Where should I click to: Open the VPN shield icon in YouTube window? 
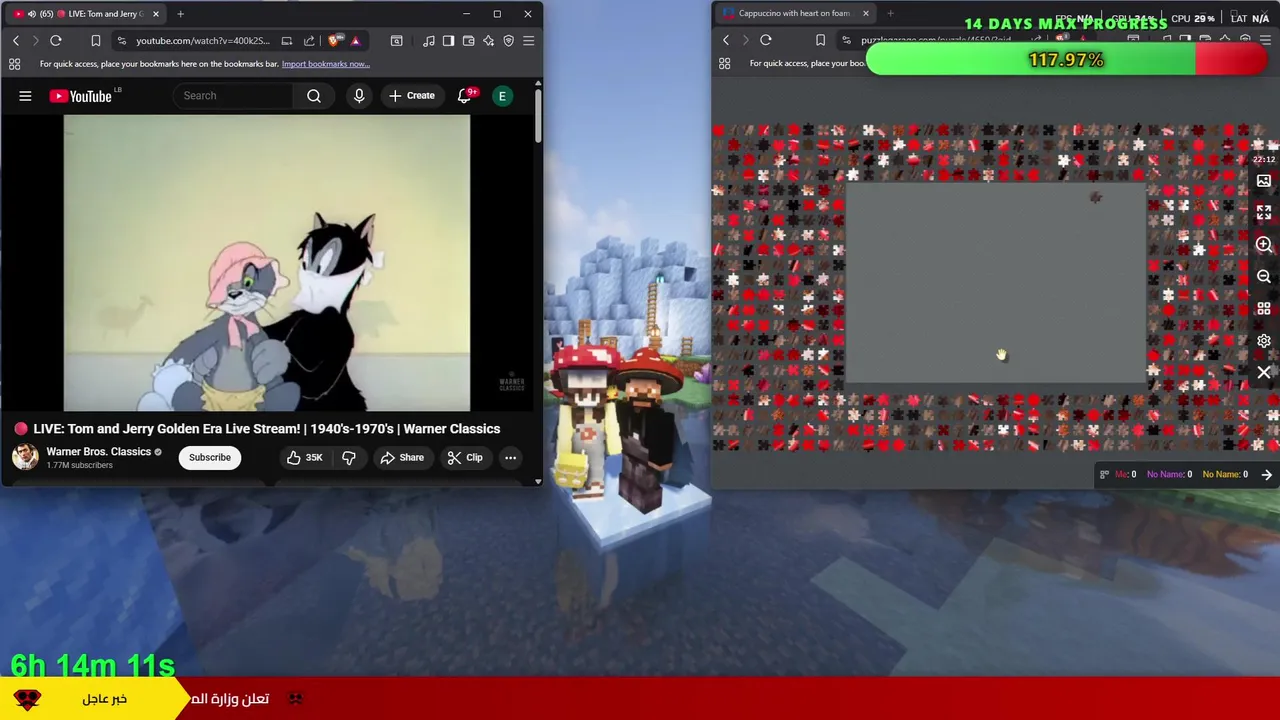[508, 40]
